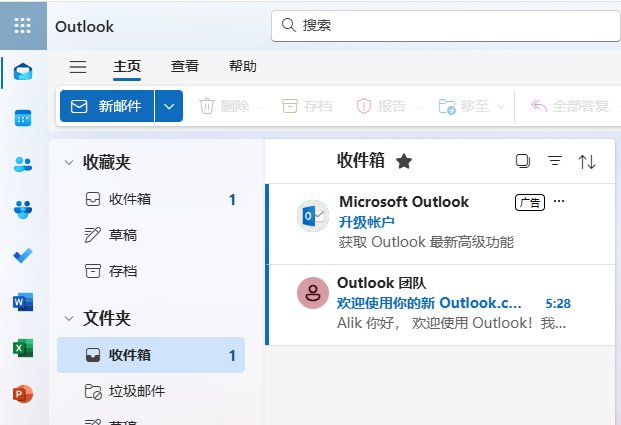Click the Outlook 团队 sender avatar
The image size is (621, 425).
point(313,293)
